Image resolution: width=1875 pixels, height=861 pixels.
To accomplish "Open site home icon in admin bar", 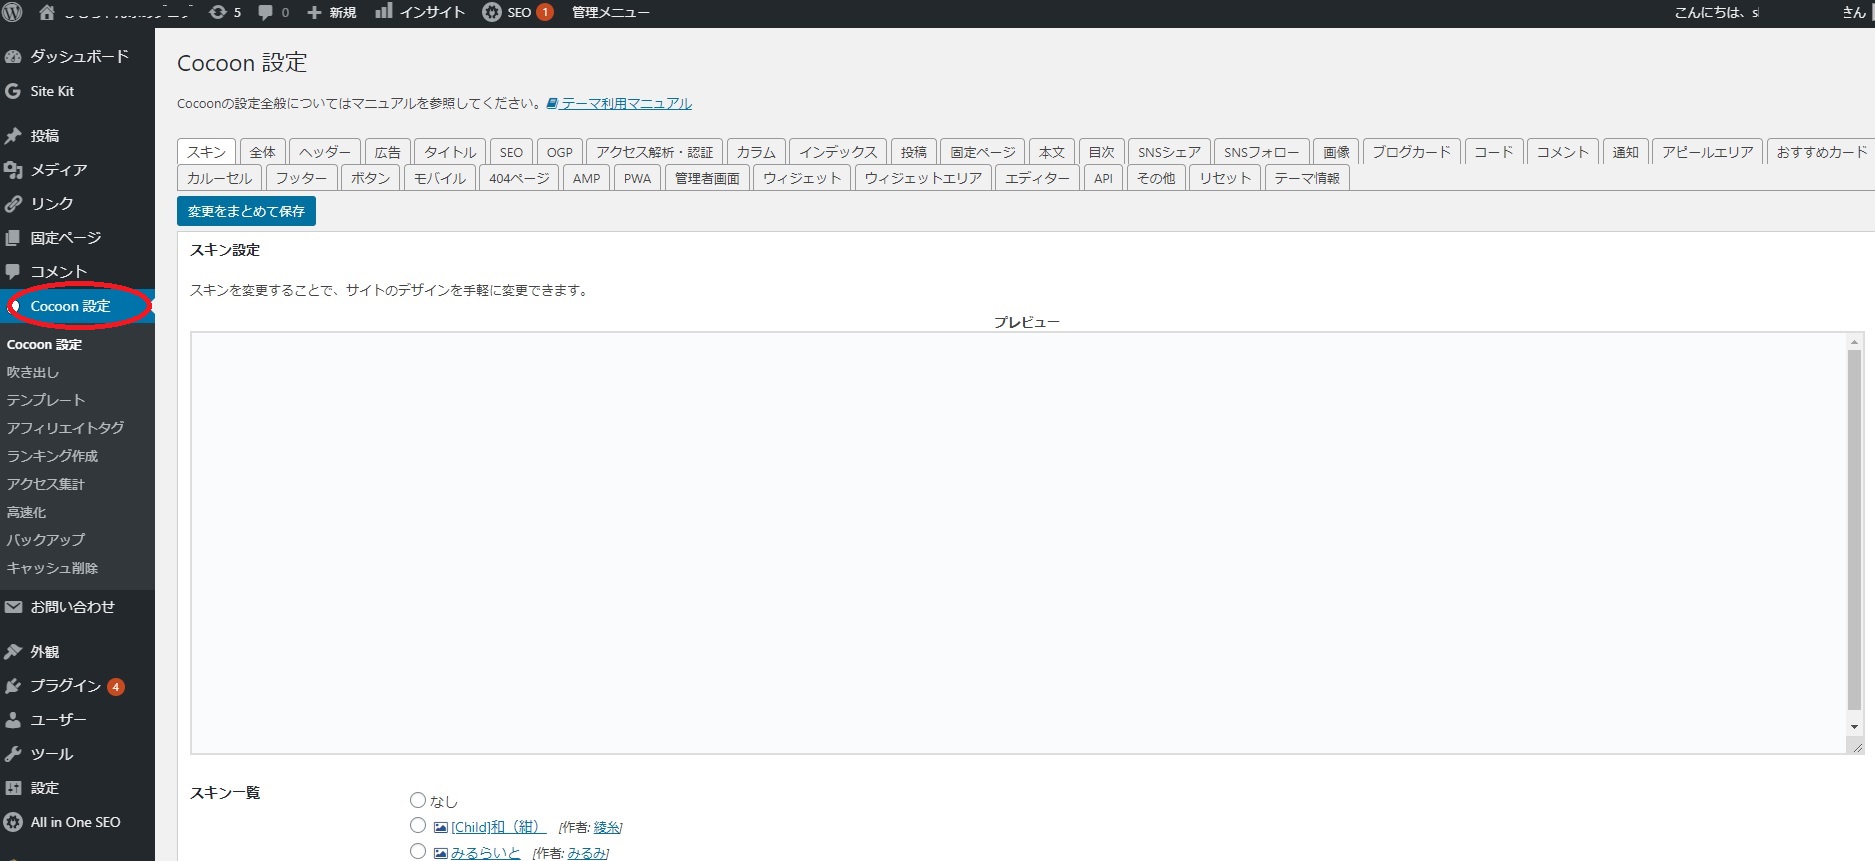I will (x=47, y=12).
